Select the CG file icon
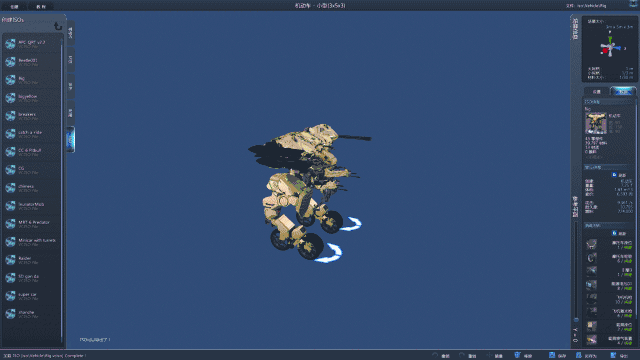640x360 pixels. click(x=10, y=169)
